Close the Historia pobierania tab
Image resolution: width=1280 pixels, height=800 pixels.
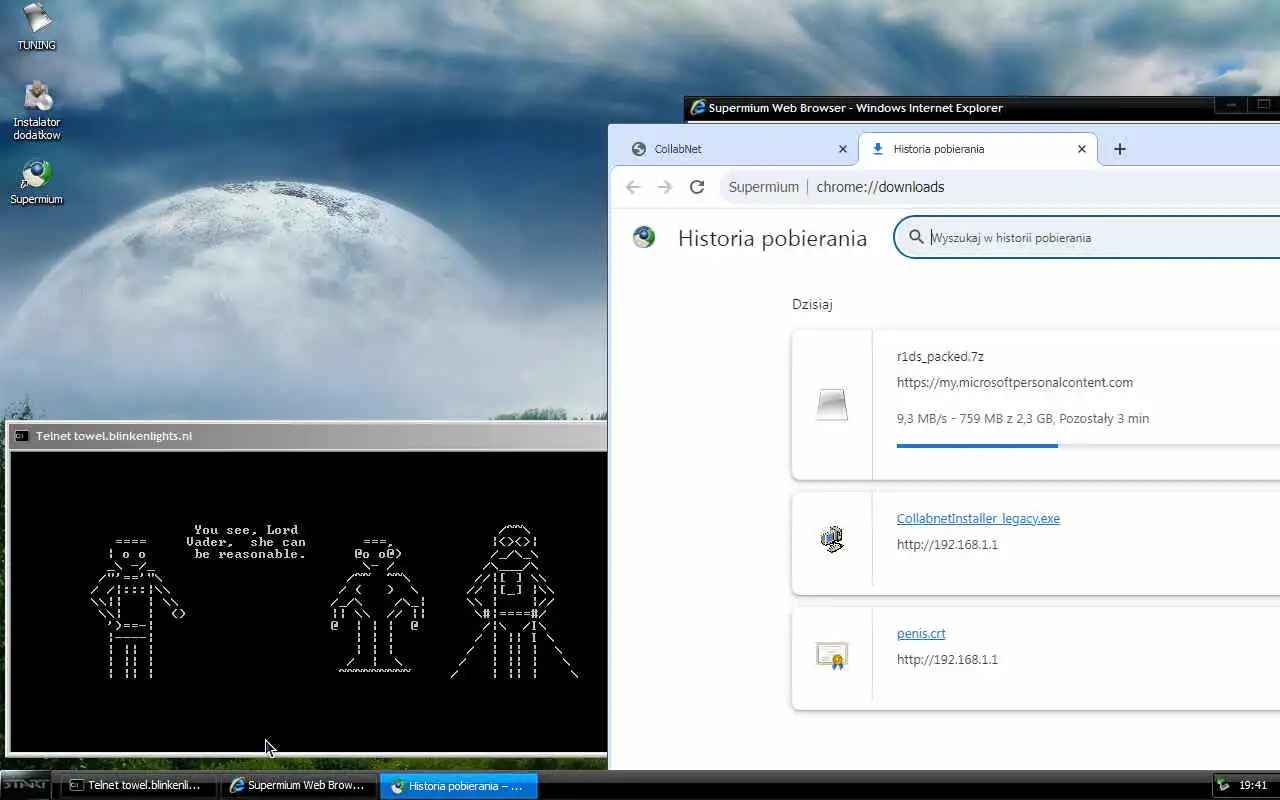[1081, 149]
